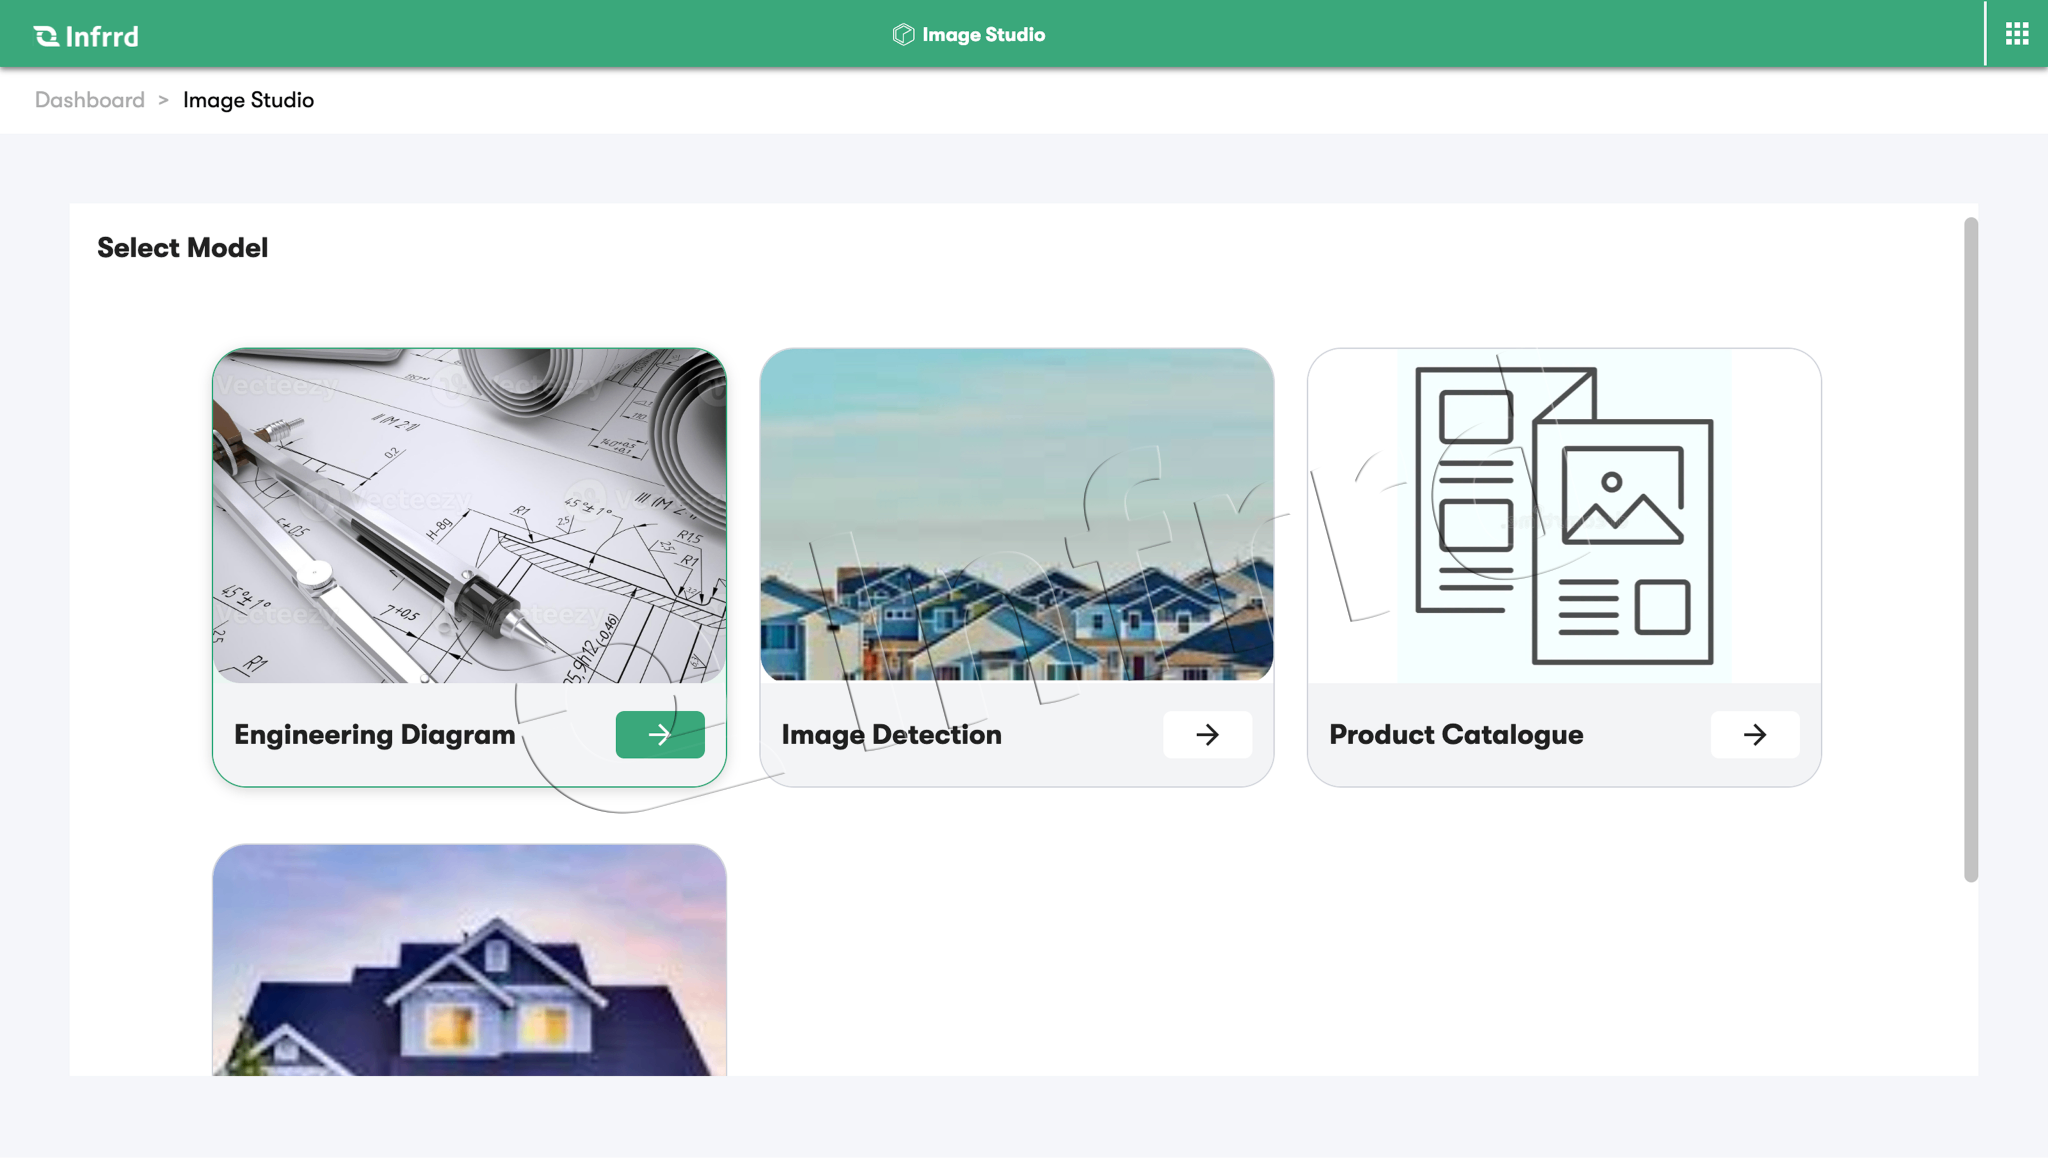Image resolution: width=2048 pixels, height=1158 pixels.
Task: Click the vertical scrollbar of models panel
Action: (x=1970, y=550)
